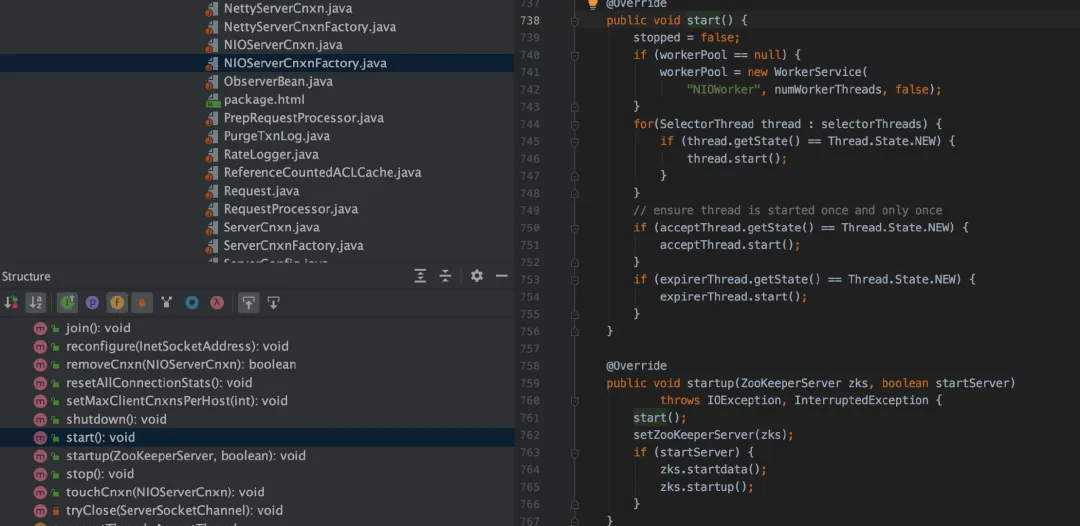Toggle Sort by Visibility in Structure toolbar

11,302
